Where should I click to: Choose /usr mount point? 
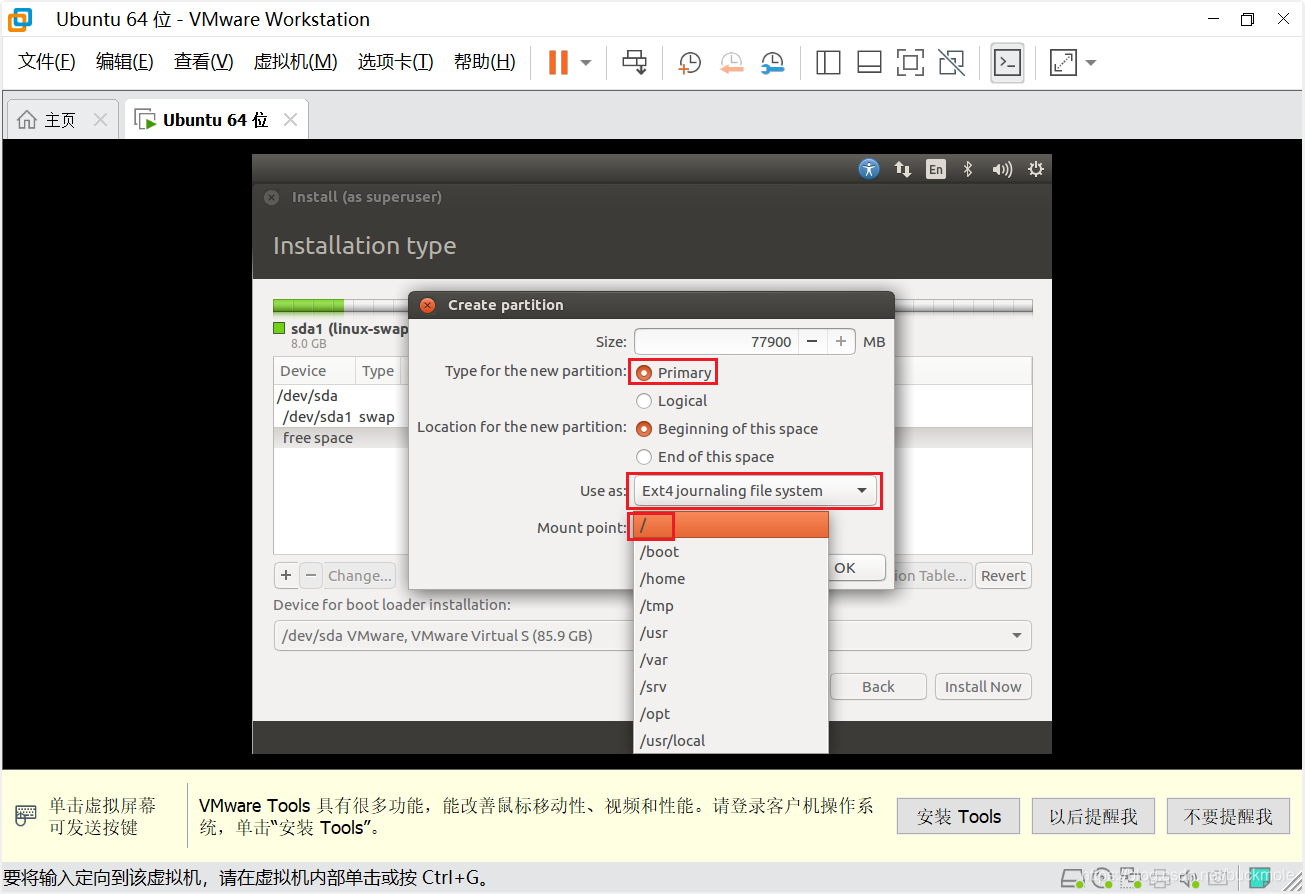coord(731,633)
